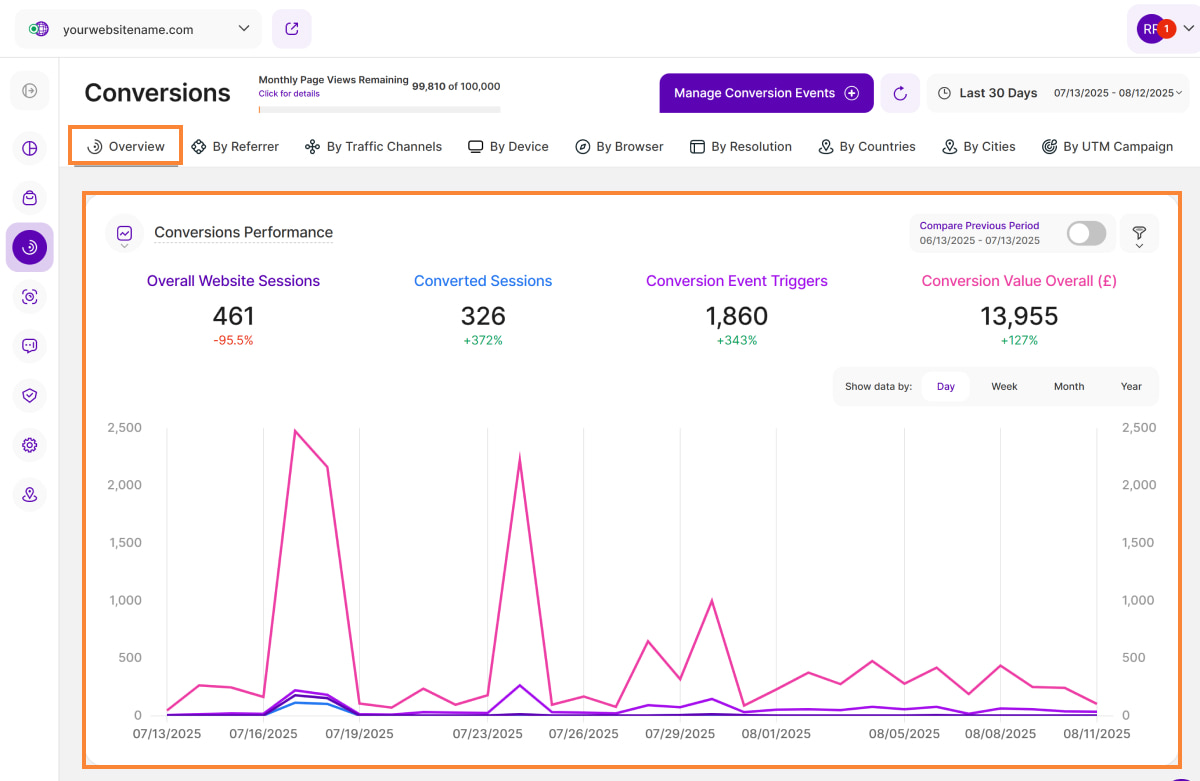The height and width of the screenshot is (781, 1200).
Task: Expand the user profile avatar menu
Action: click(1163, 29)
